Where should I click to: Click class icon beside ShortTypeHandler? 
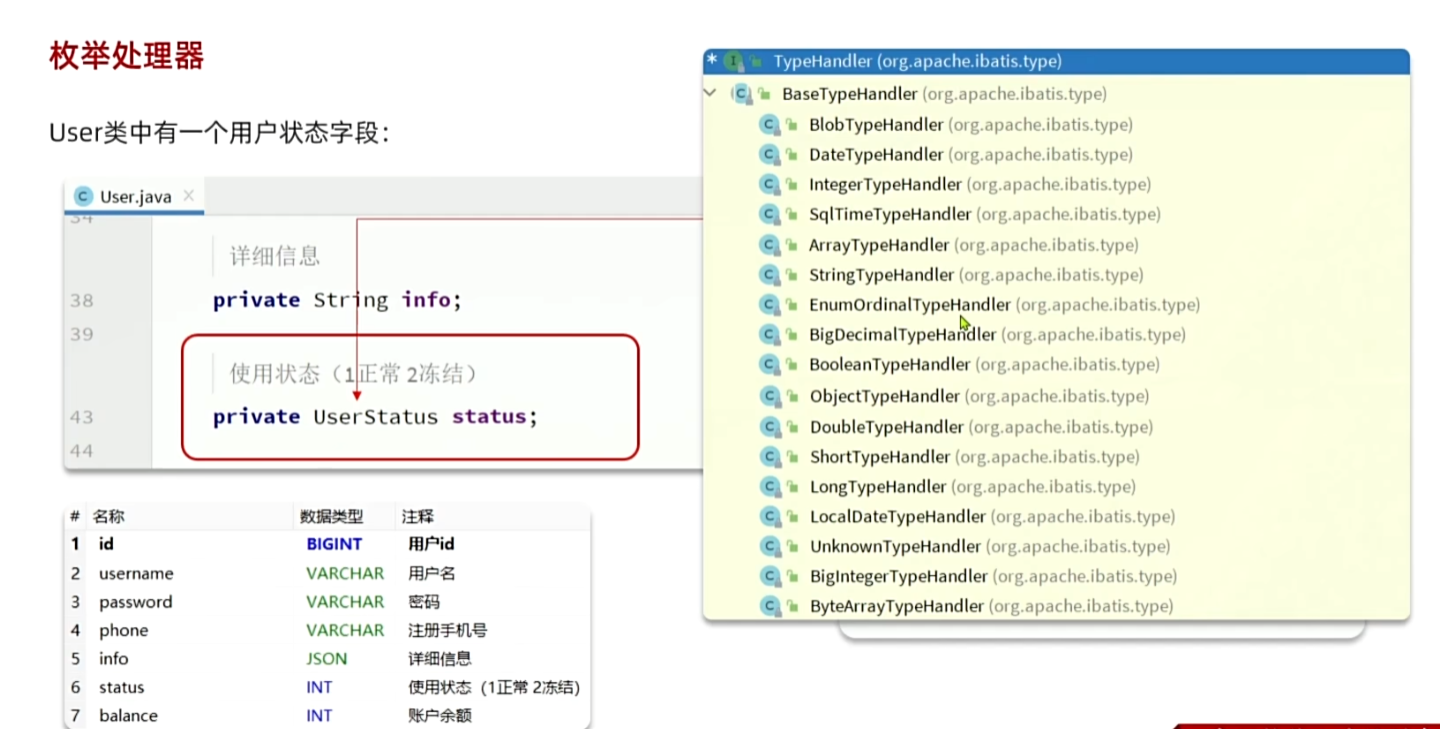coord(769,457)
